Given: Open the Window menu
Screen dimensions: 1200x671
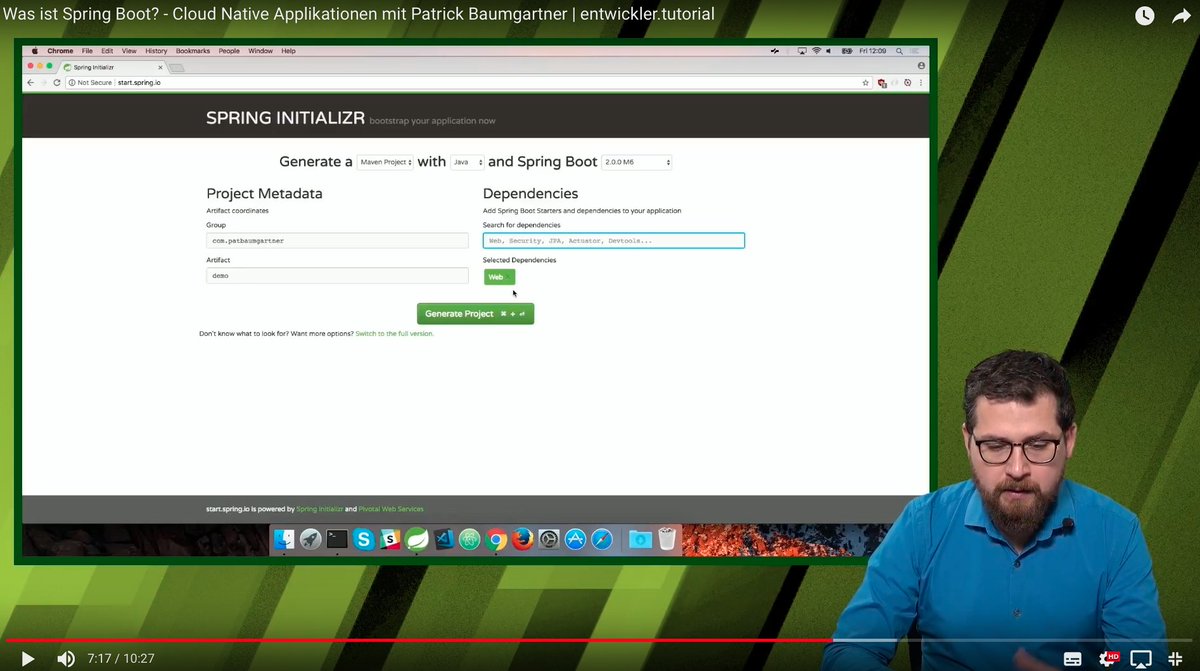Looking at the screenshot, I should [260, 51].
